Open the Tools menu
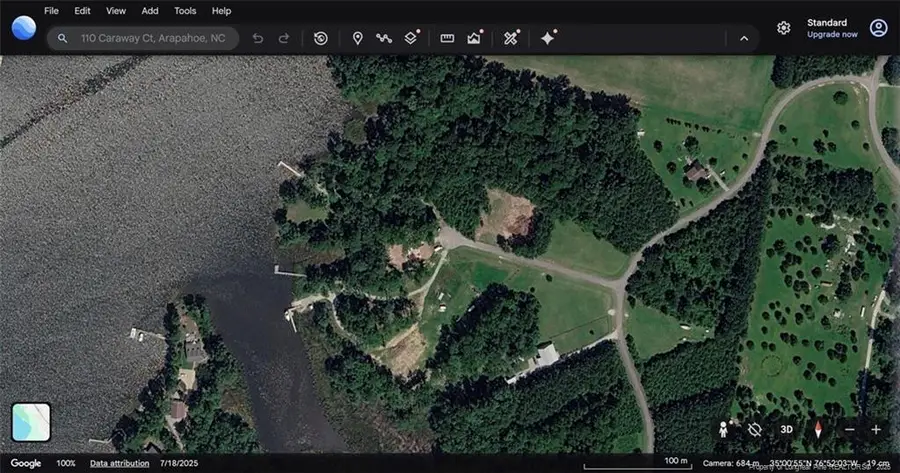This screenshot has height=473, width=900. click(185, 11)
